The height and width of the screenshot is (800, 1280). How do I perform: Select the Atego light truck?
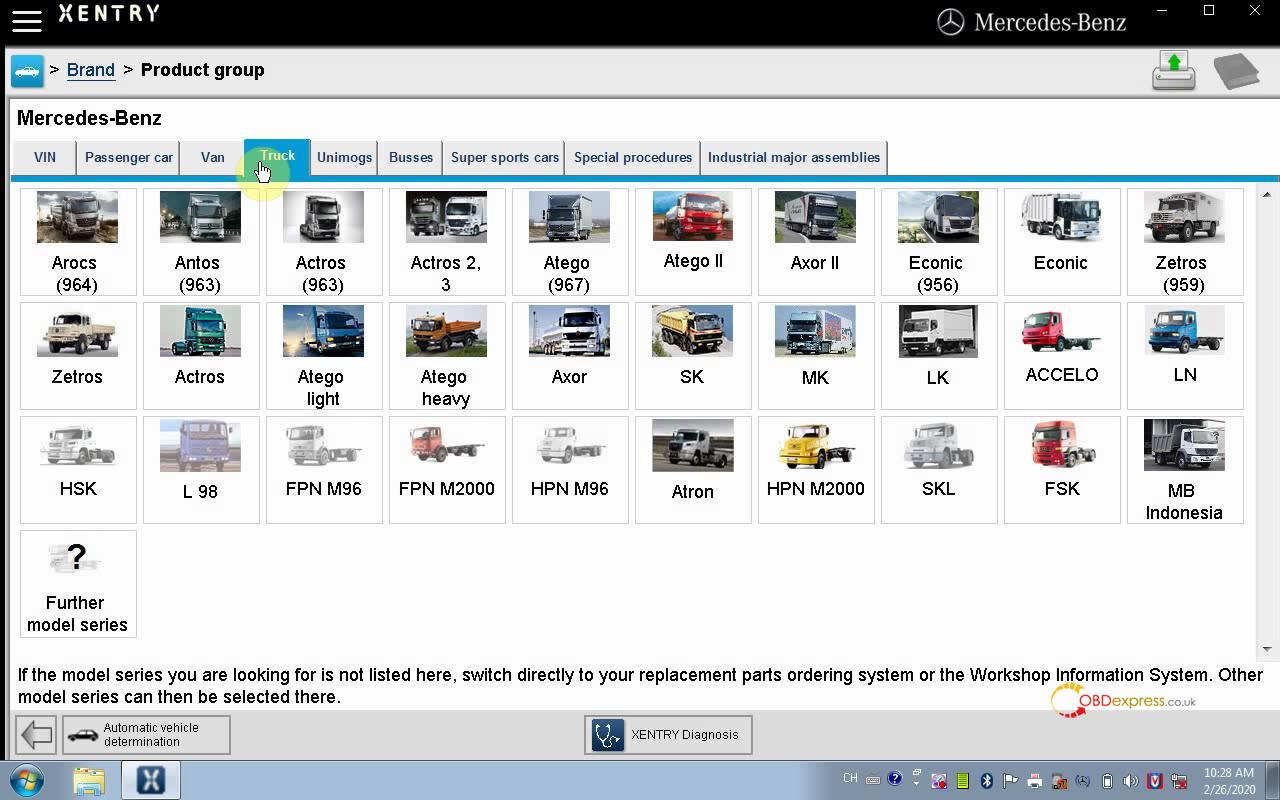click(x=324, y=356)
